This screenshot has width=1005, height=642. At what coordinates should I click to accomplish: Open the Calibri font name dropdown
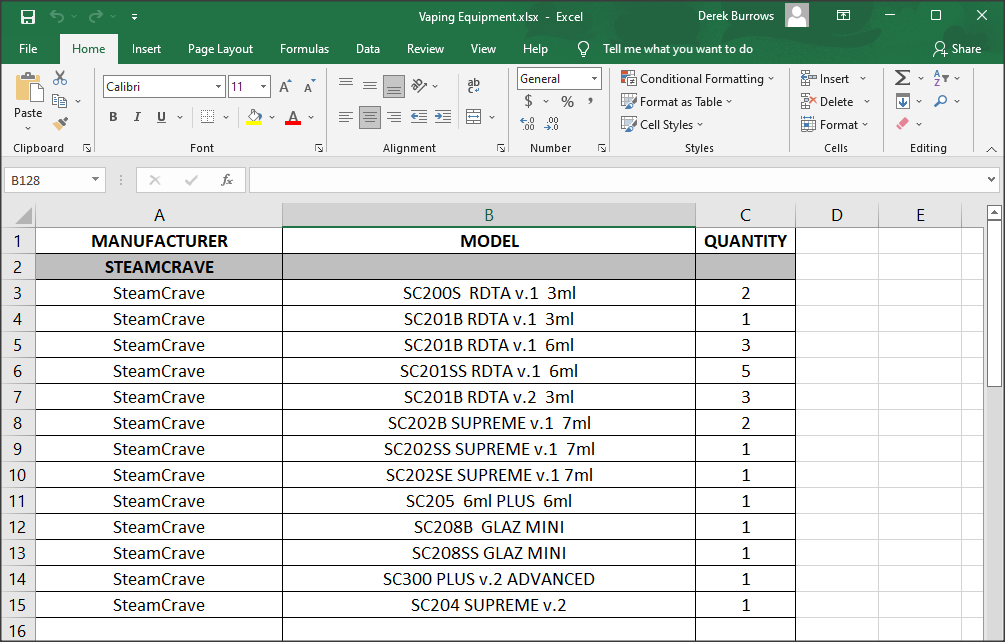coord(218,87)
